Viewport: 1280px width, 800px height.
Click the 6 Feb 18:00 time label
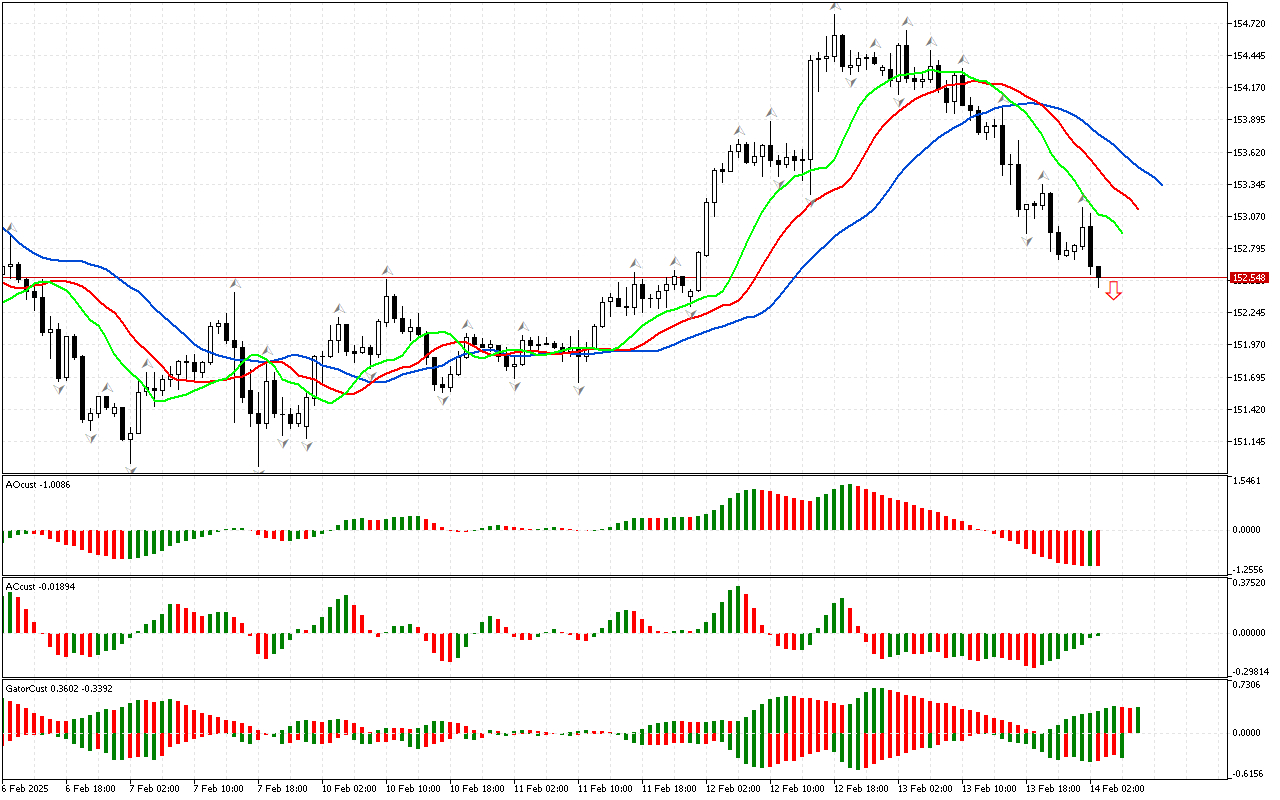91,788
